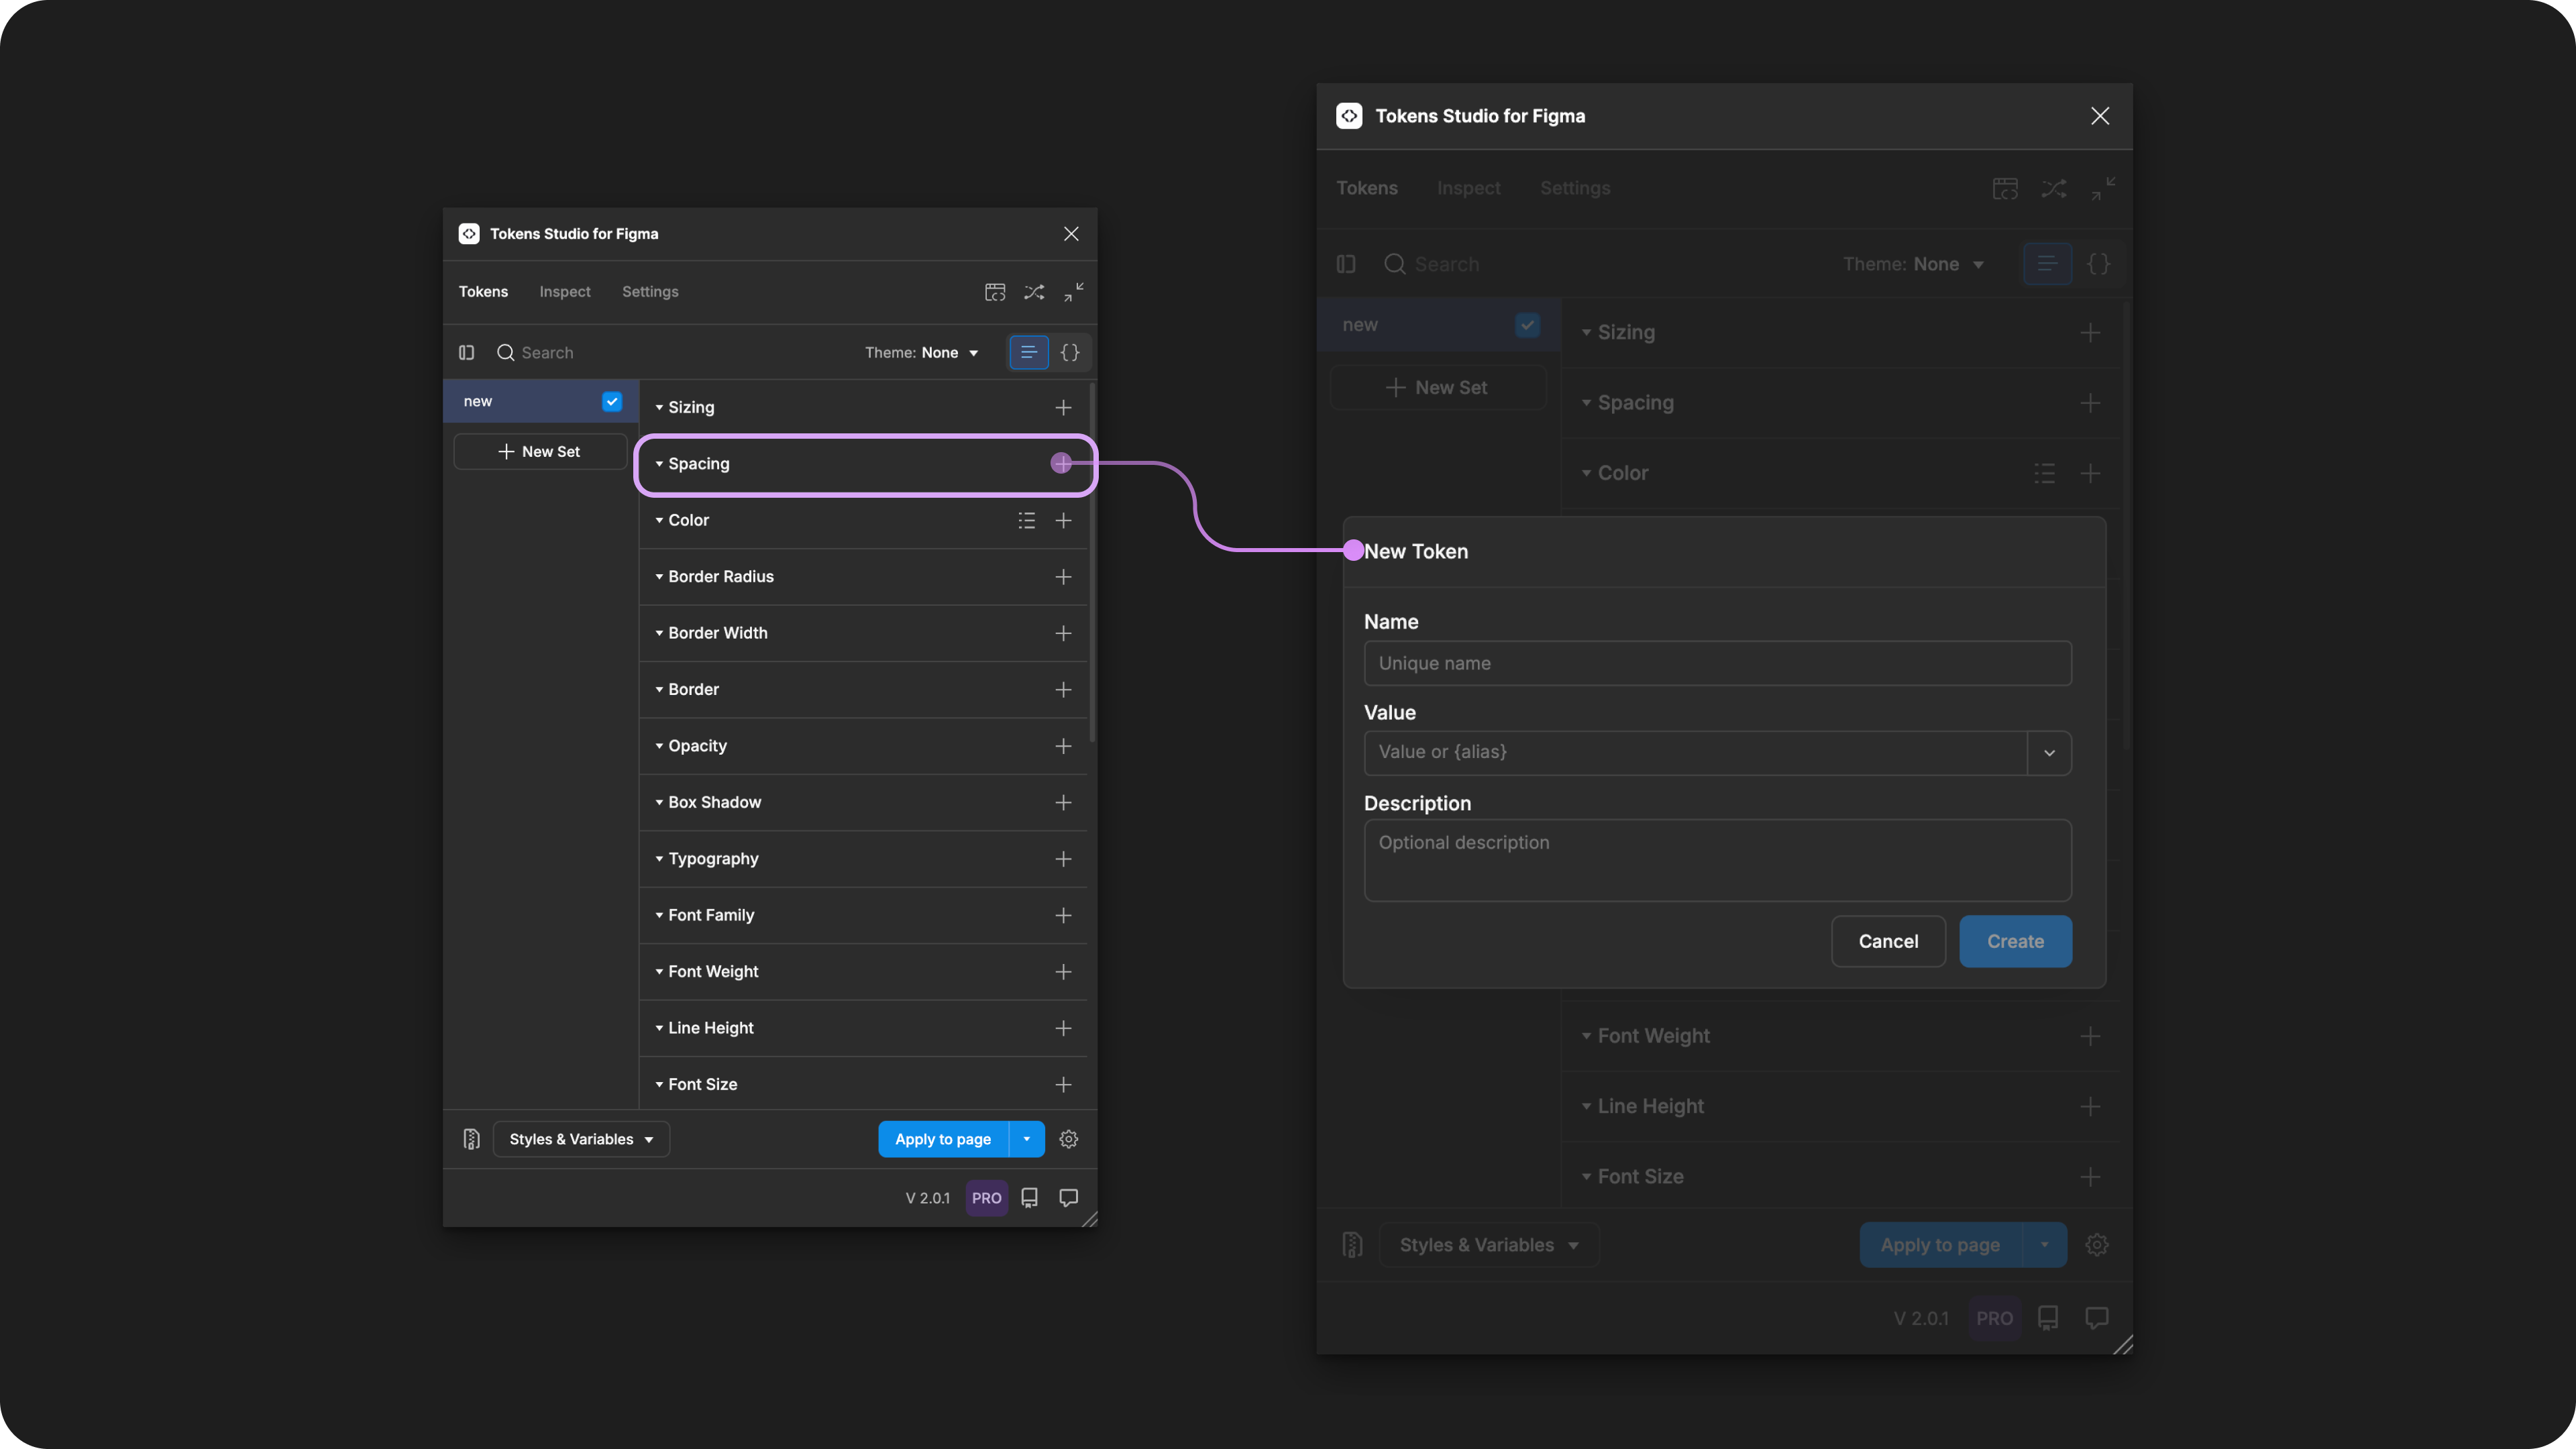The width and height of the screenshot is (2576, 1449).
Task: Click the Tokens Studio logo in left panel title
Action: click(468, 234)
